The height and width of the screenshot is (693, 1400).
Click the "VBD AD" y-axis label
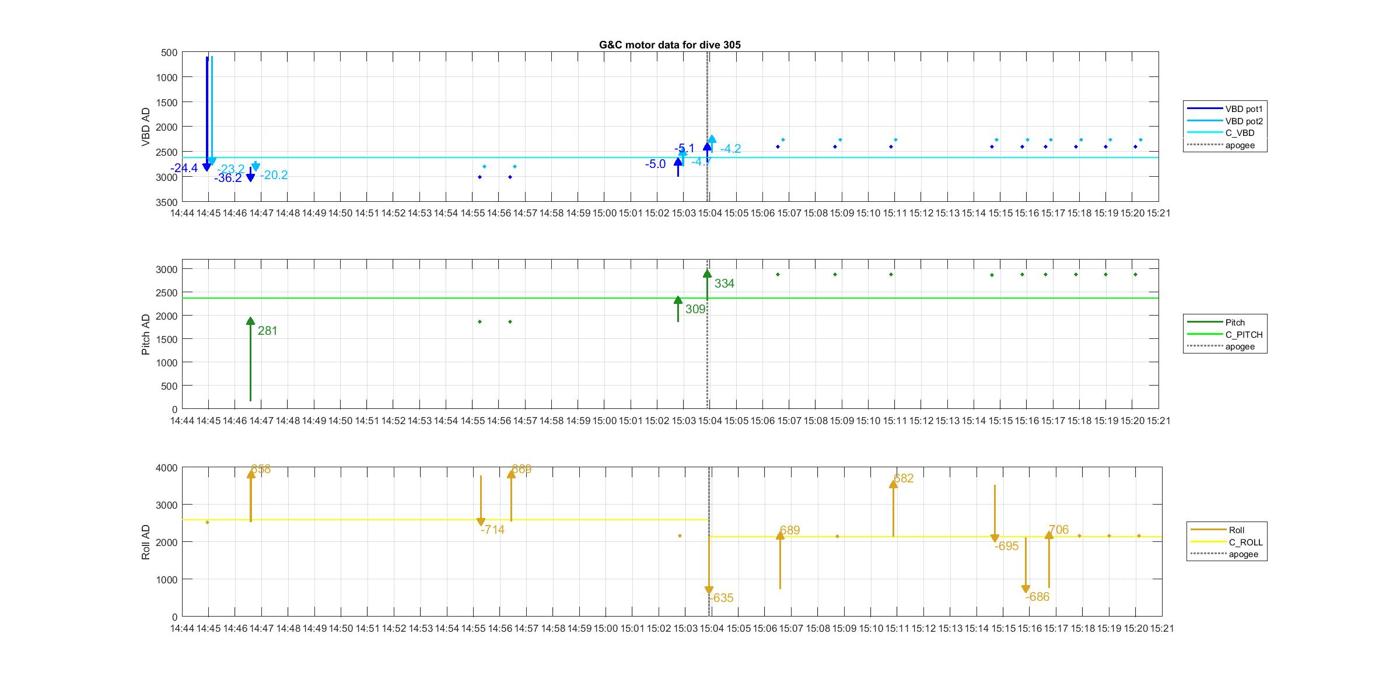(146, 127)
